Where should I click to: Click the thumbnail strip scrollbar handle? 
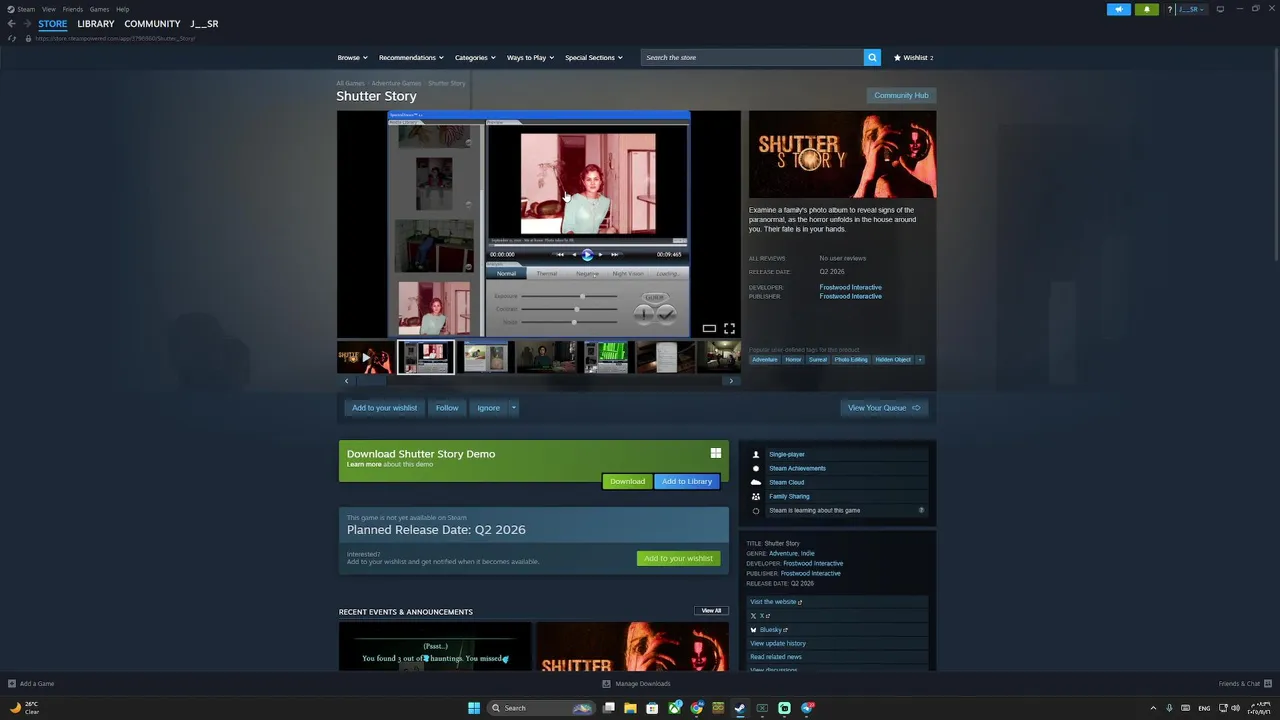point(372,381)
